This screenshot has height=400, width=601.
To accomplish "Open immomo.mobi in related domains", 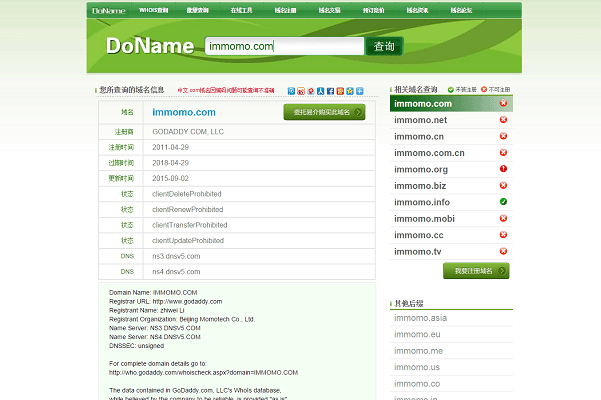I will tap(424, 219).
